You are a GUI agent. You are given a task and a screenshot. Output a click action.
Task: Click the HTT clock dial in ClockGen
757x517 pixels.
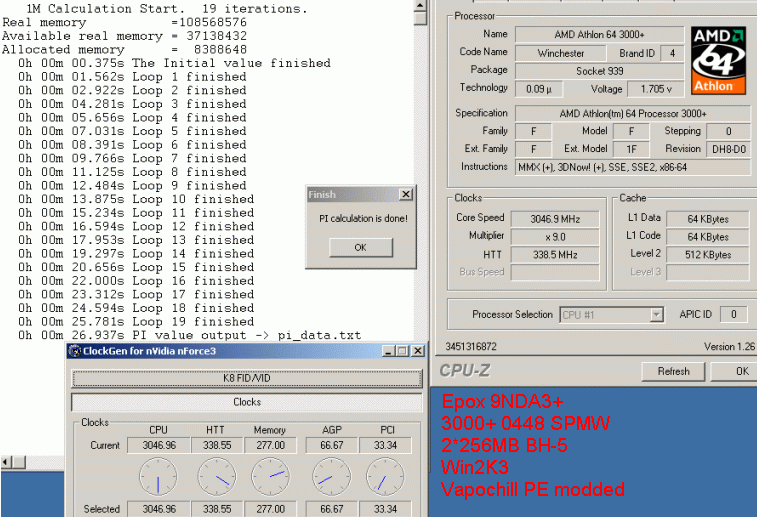click(214, 476)
